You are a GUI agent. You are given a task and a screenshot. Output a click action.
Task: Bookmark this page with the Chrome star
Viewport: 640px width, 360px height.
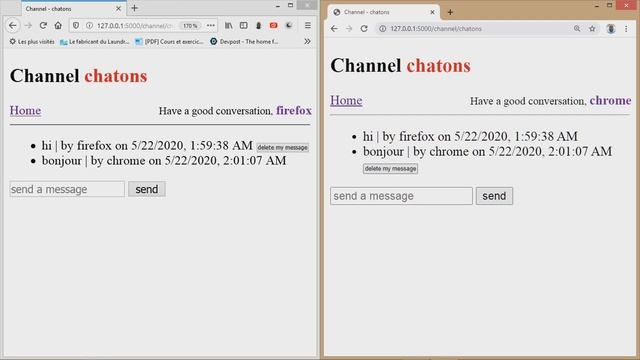tap(592, 29)
